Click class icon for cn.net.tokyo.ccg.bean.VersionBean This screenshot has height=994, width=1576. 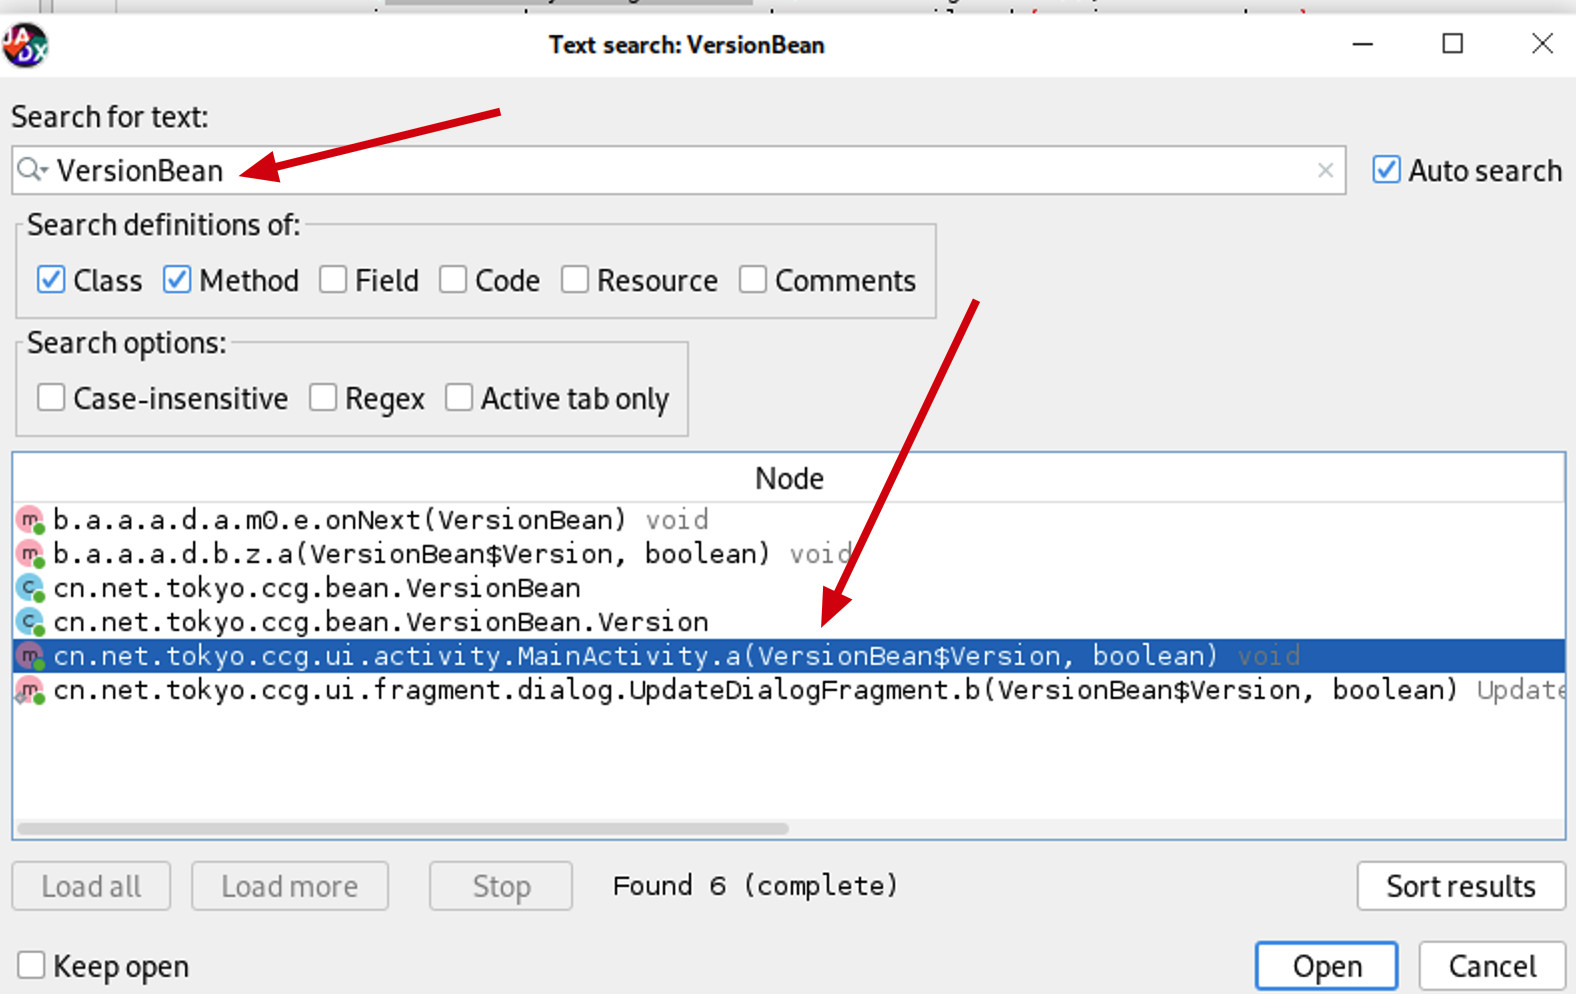point(31,588)
